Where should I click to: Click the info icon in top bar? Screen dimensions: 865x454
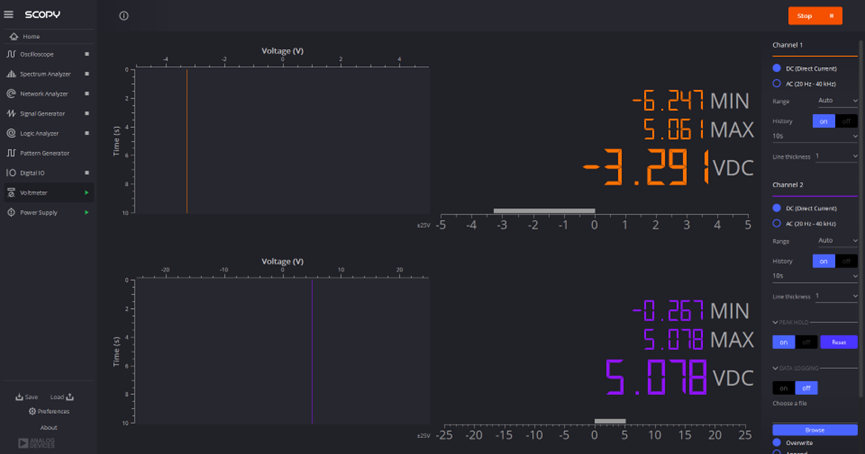click(124, 16)
